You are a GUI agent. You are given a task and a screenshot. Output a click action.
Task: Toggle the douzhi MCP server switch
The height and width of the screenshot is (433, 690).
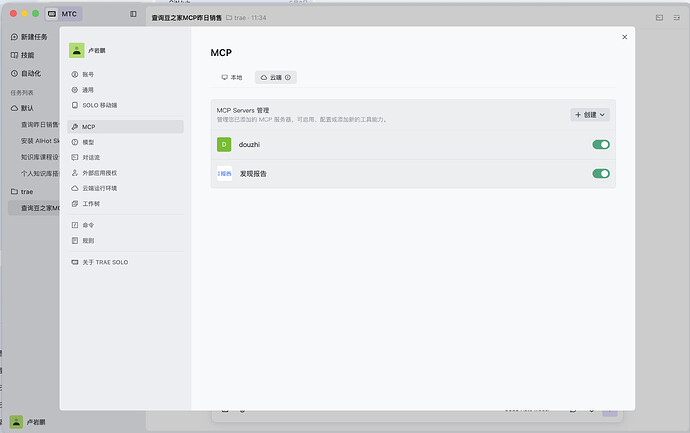point(601,144)
